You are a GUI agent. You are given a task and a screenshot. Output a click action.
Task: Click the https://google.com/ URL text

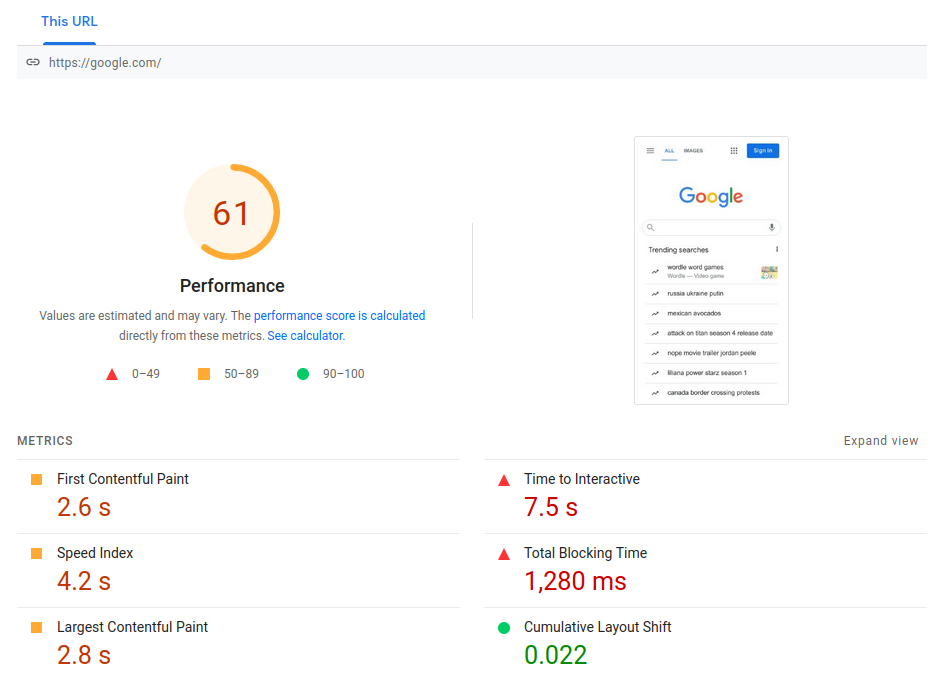[x=105, y=63]
